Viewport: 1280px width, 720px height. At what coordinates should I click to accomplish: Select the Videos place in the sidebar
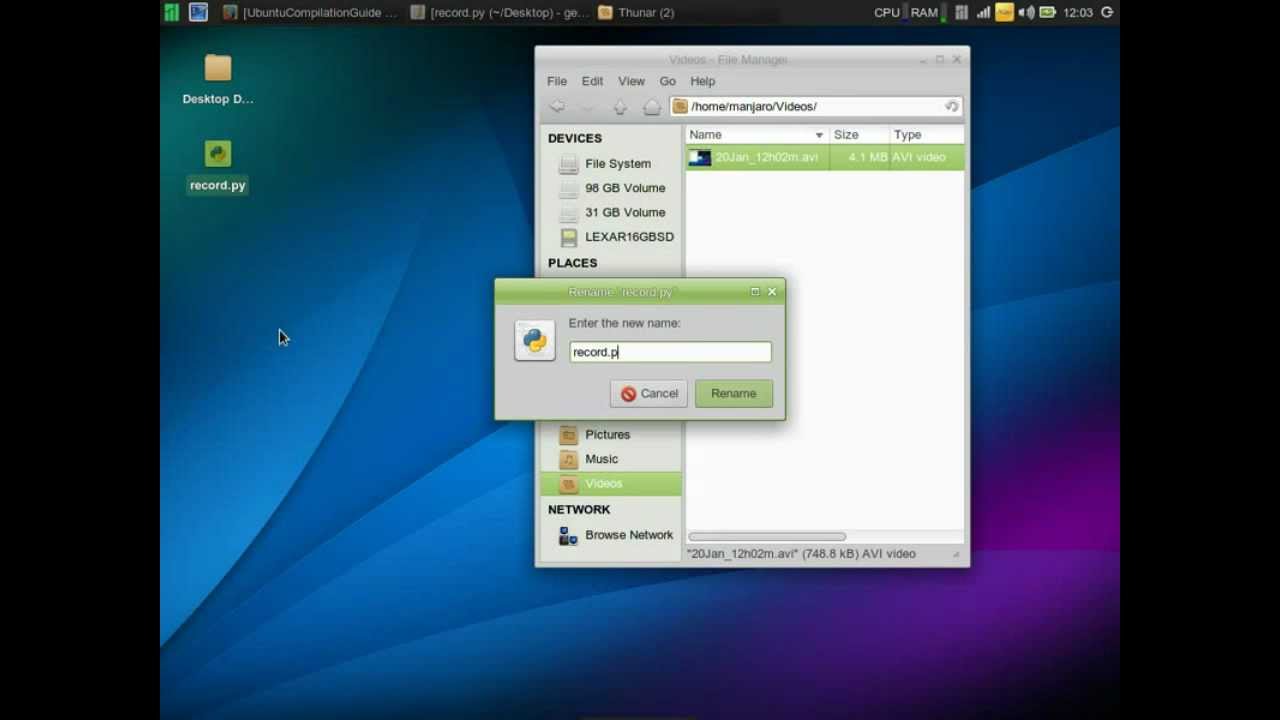pyautogui.click(x=611, y=484)
